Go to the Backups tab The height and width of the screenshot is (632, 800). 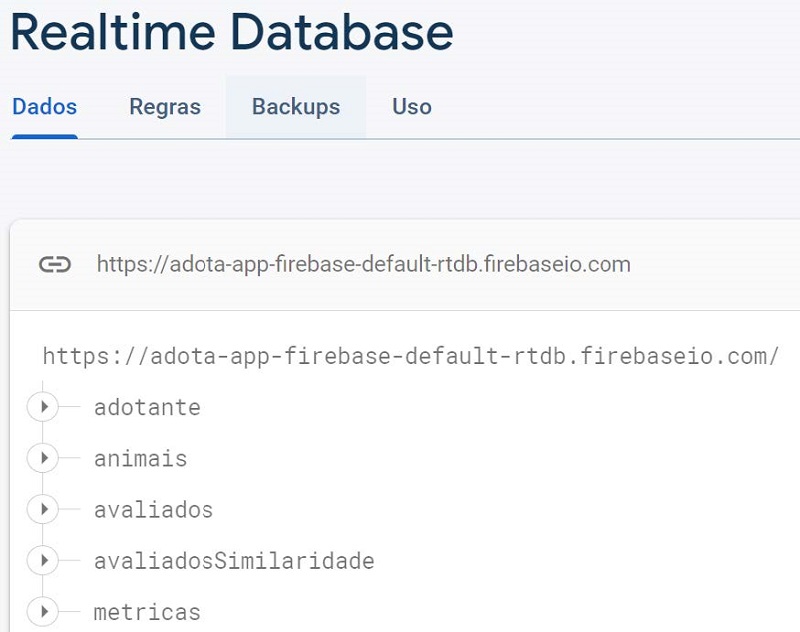pos(295,107)
